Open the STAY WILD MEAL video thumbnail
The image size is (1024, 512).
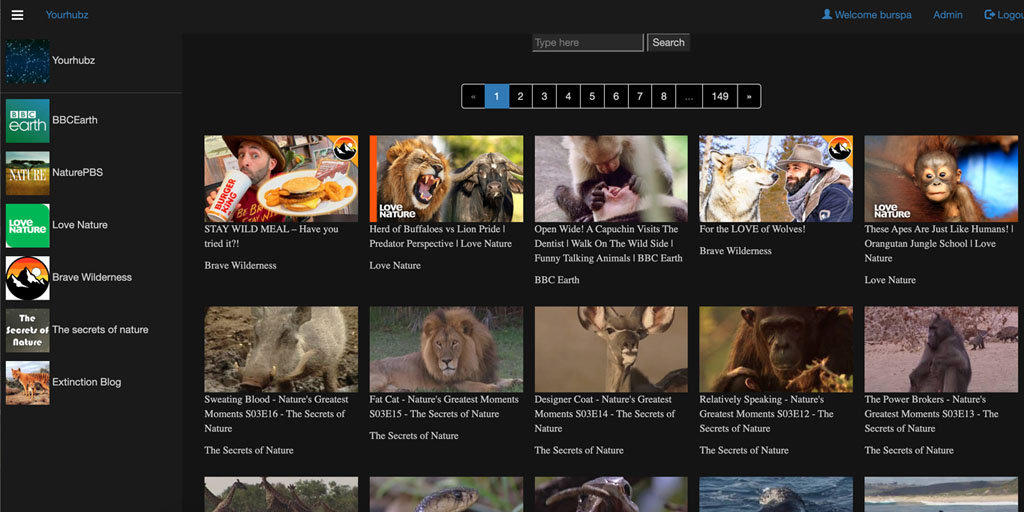click(x=280, y=179)
